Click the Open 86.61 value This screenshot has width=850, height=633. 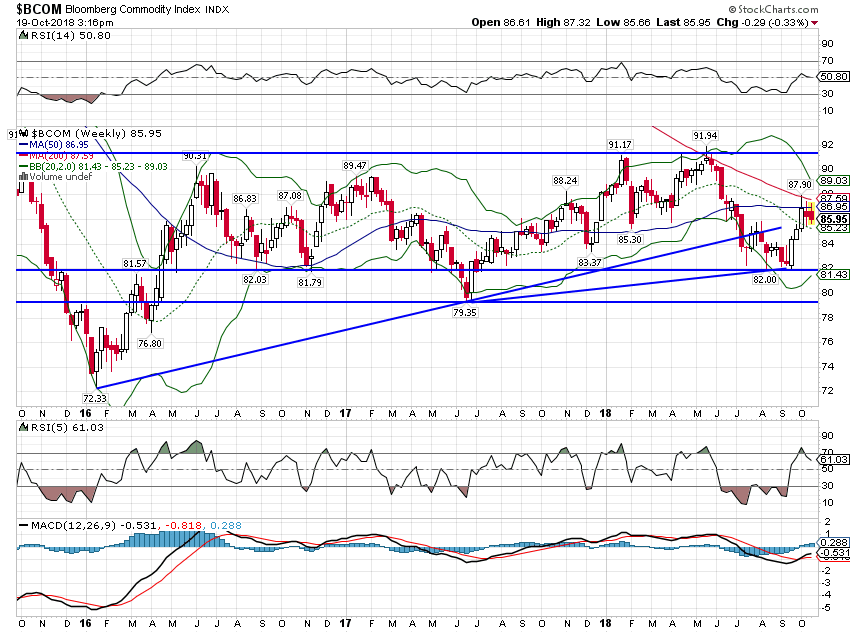[500, 22]
